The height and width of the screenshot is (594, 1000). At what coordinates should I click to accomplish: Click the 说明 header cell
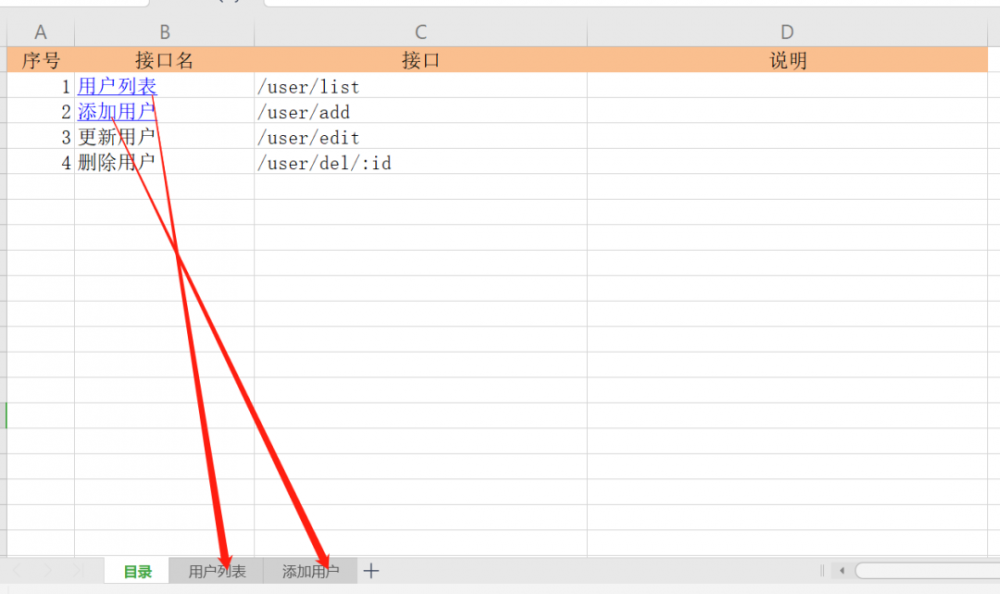(x=787, y=60)
